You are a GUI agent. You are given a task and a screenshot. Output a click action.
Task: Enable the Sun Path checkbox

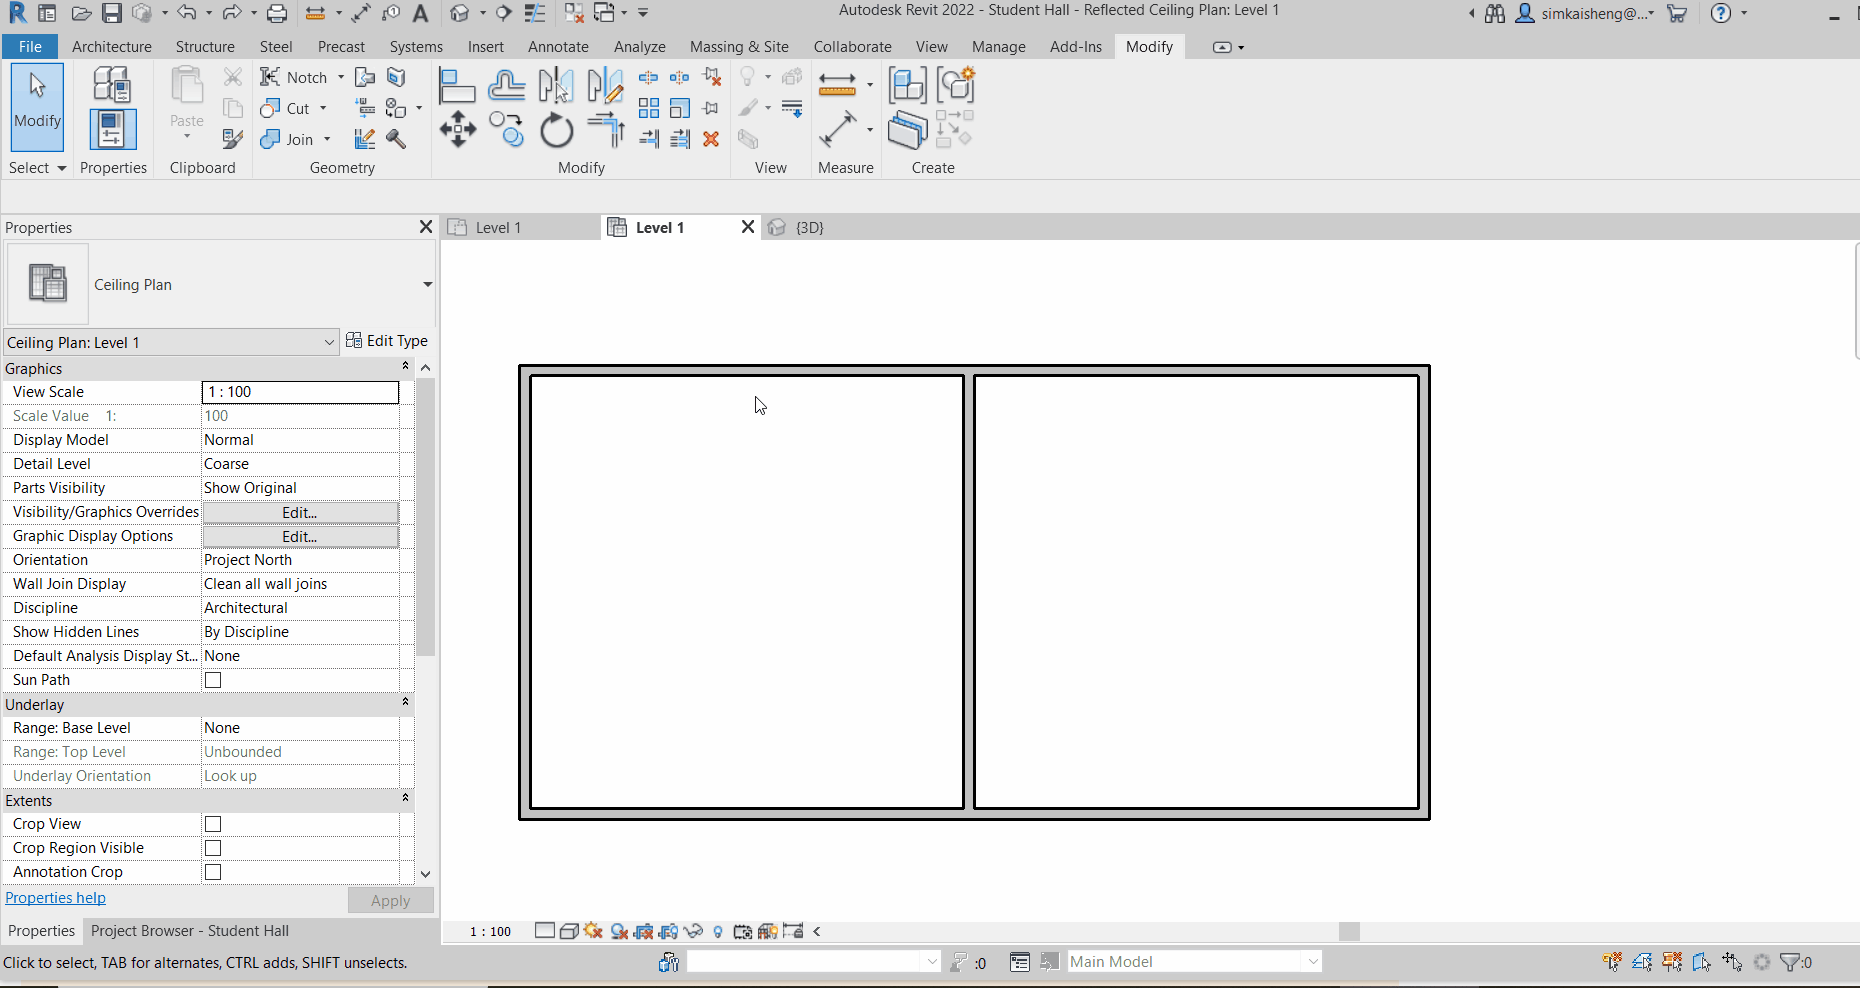[213, 680]
